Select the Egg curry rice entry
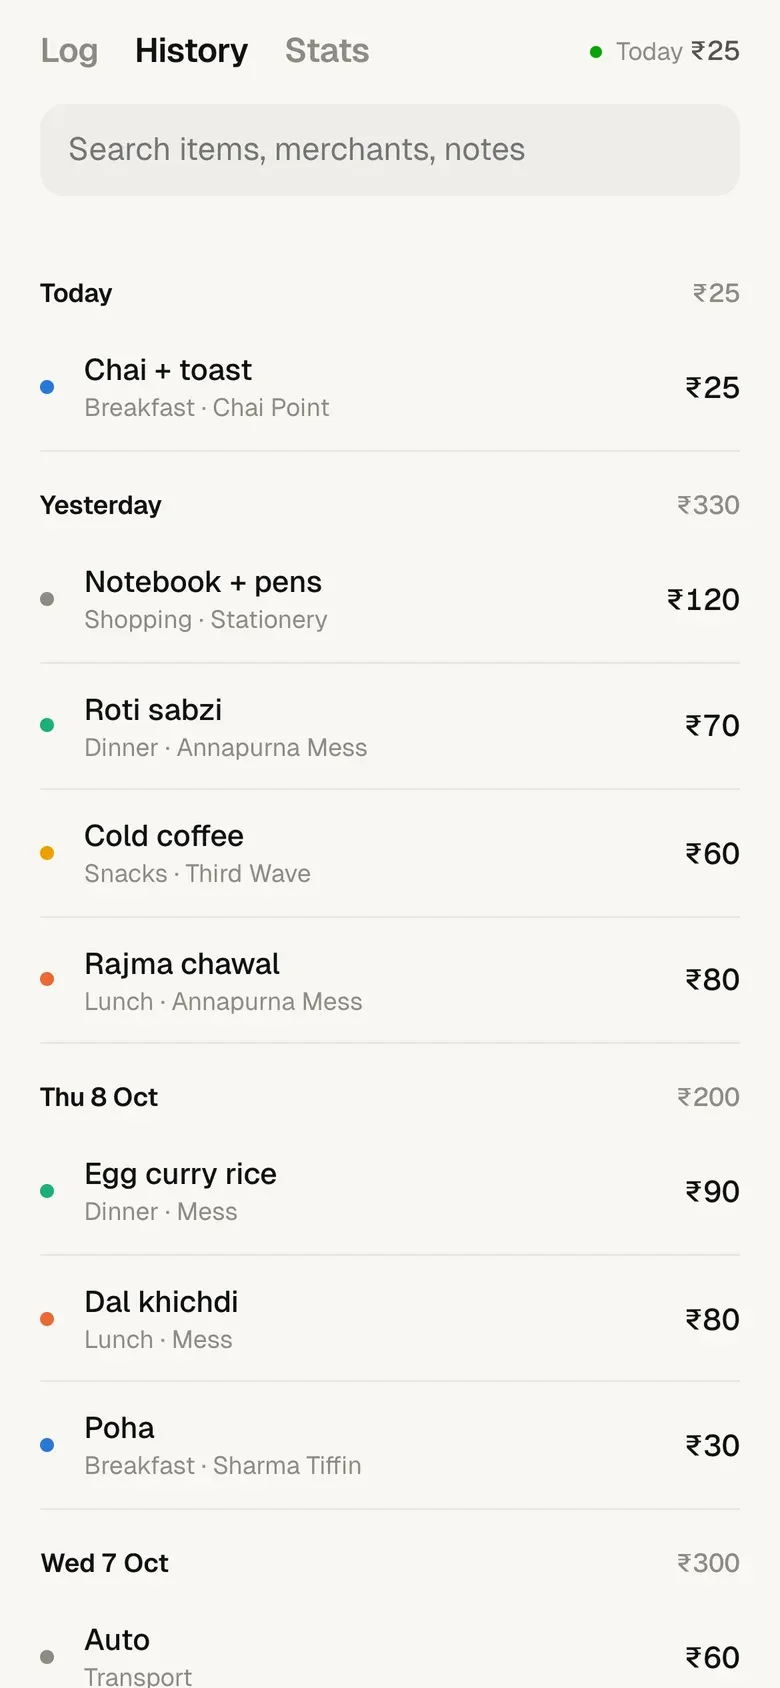This screenshot has width=780, height=1688. point(390,1191)
